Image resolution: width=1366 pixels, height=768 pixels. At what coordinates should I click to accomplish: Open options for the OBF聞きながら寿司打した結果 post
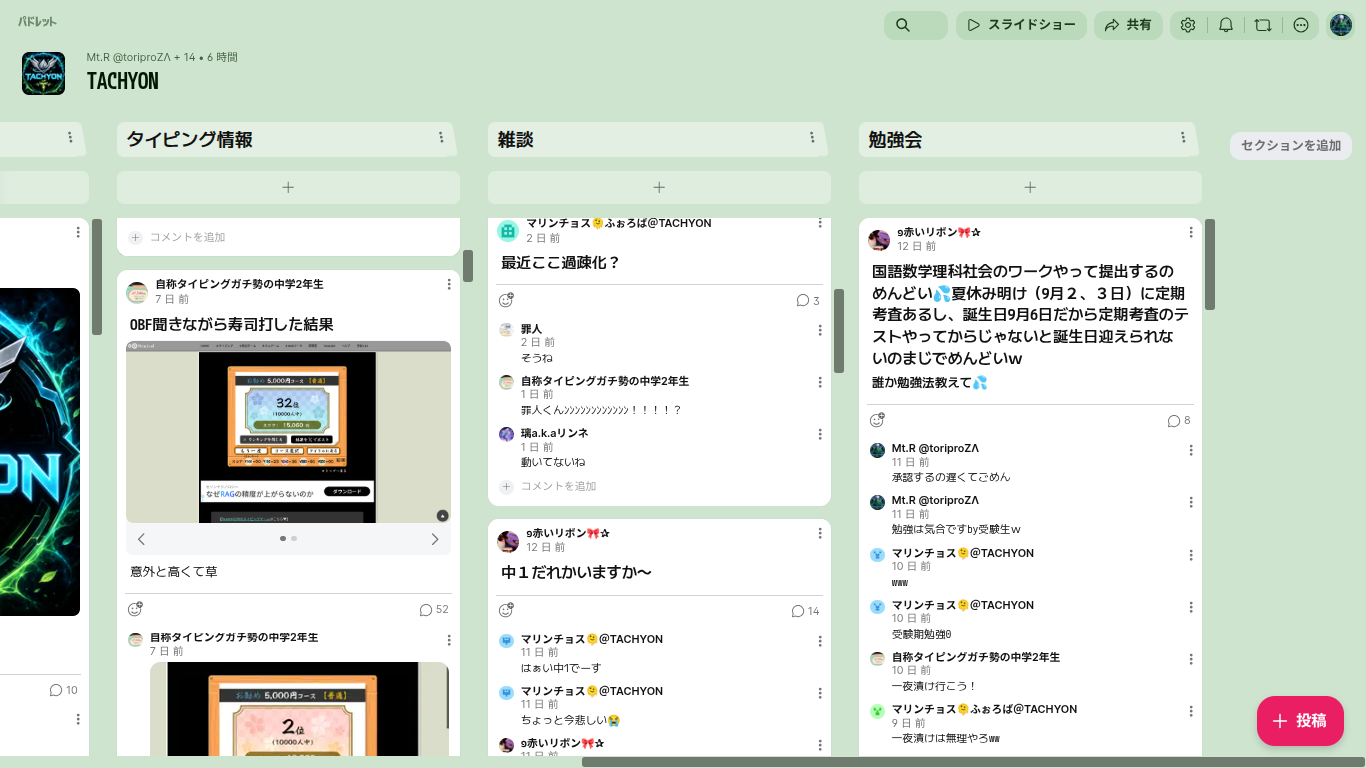(449, 285)
